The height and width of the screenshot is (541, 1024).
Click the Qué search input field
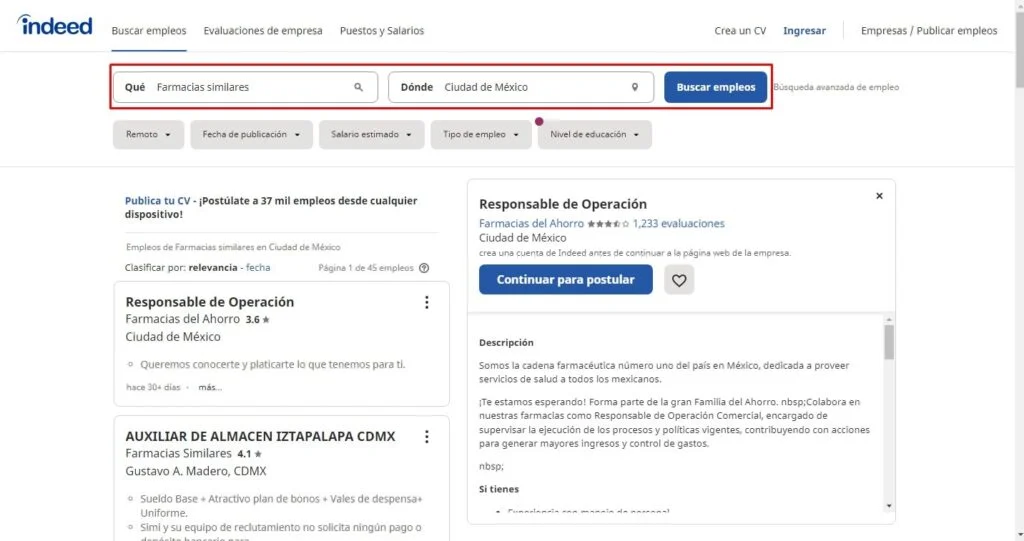246,87
